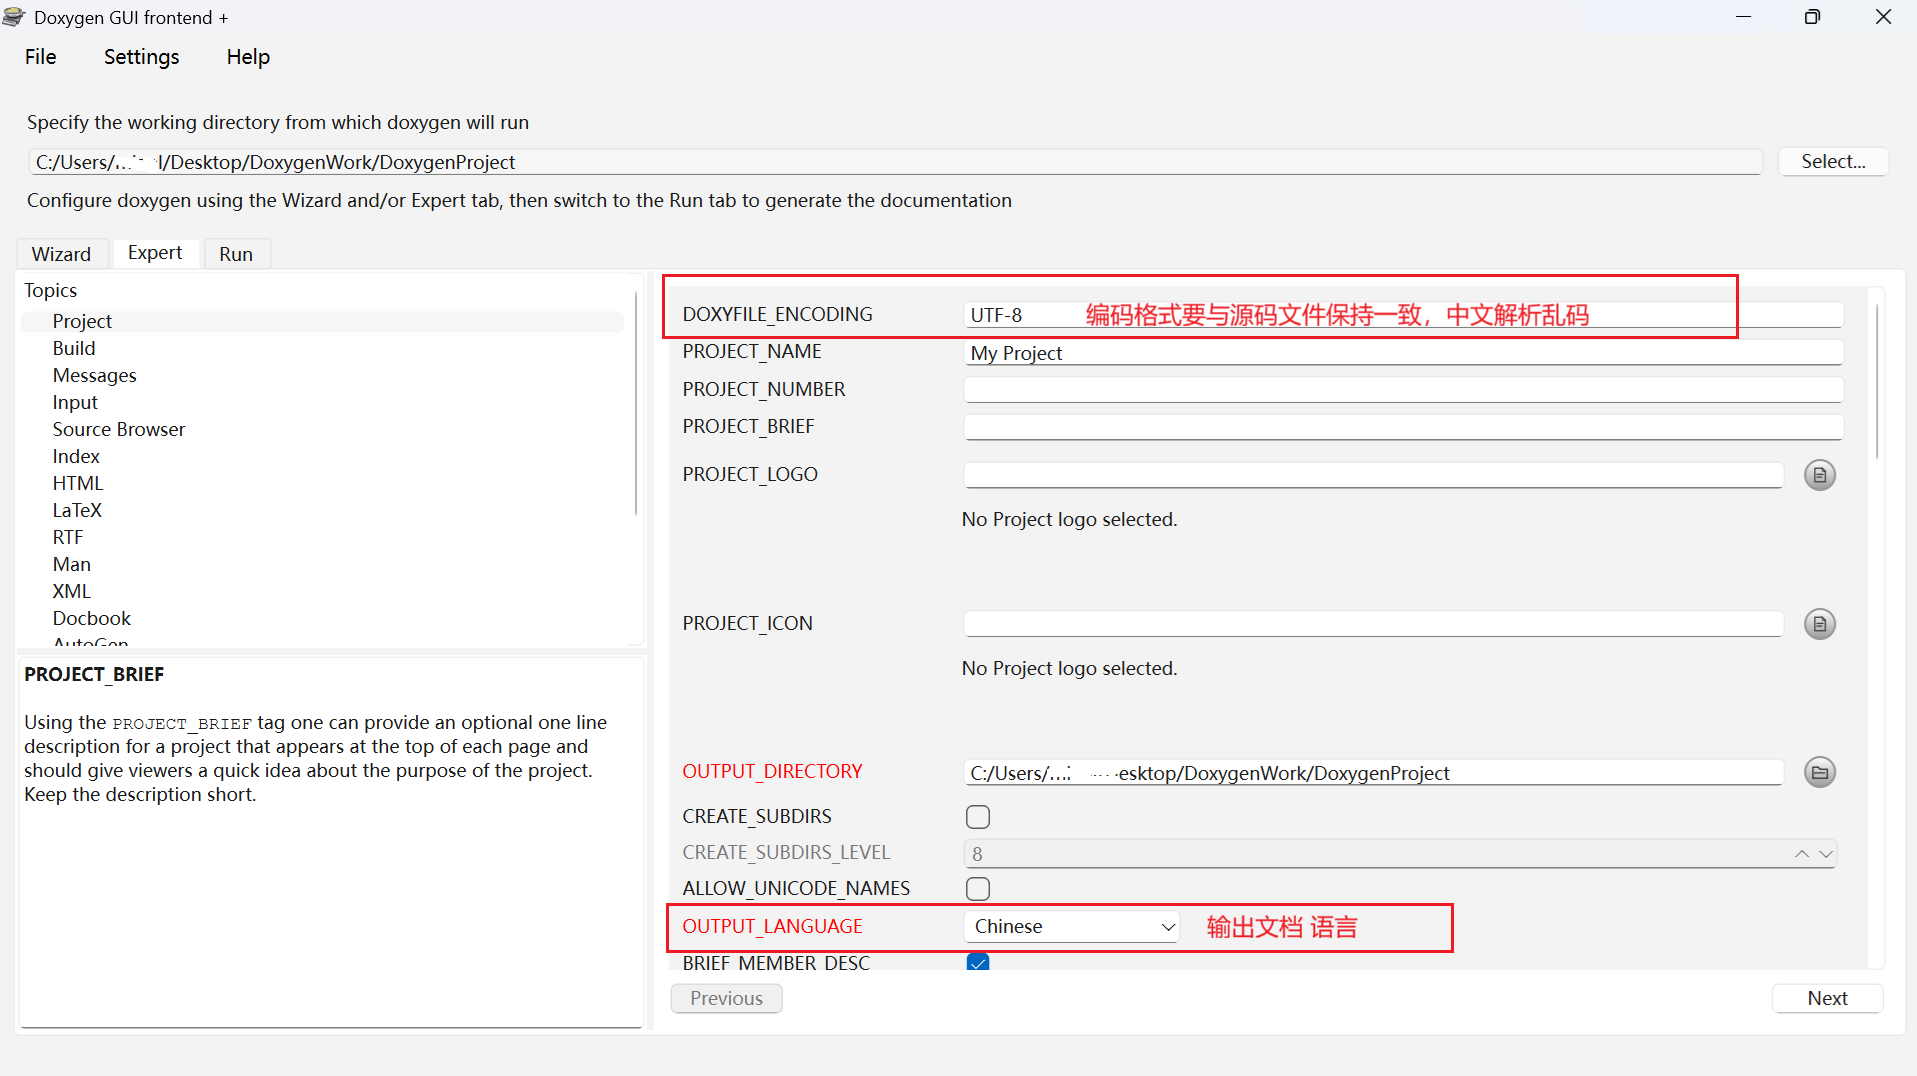
Task: Open the OUTPUT_DIRECTORY folder browse icon
Action: [x=1819, y=773]
